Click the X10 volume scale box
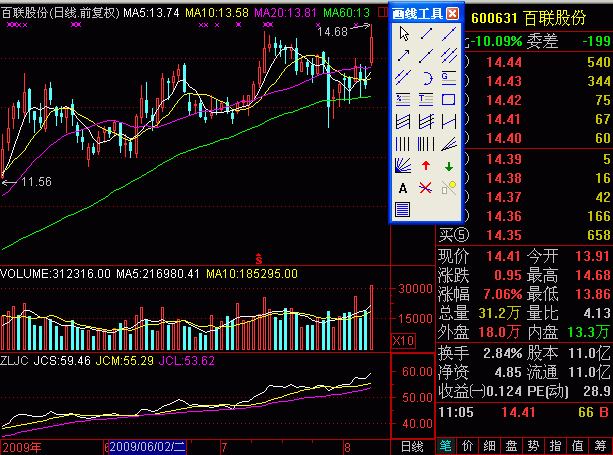This screenshot has height=455, width=613. pos(403,340)
